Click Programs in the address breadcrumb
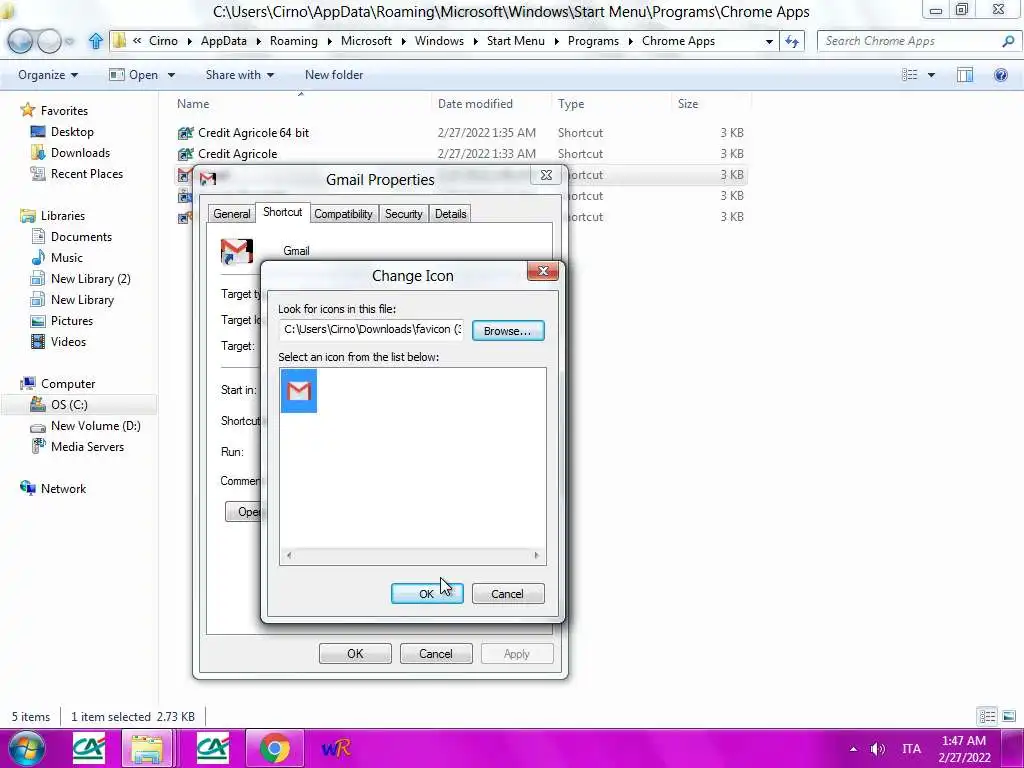Screen dimensions: 1024x768 click(593, 41)
